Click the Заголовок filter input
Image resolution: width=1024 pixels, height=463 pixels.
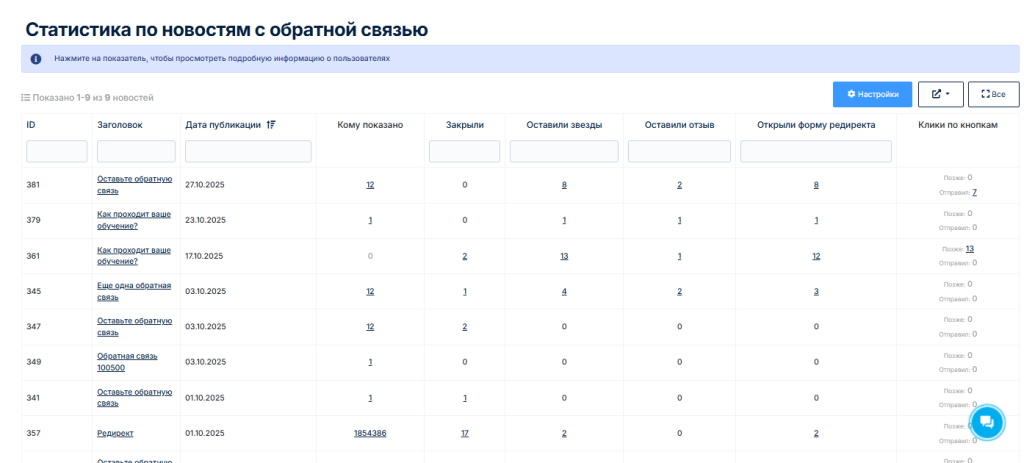pos(136,151)
